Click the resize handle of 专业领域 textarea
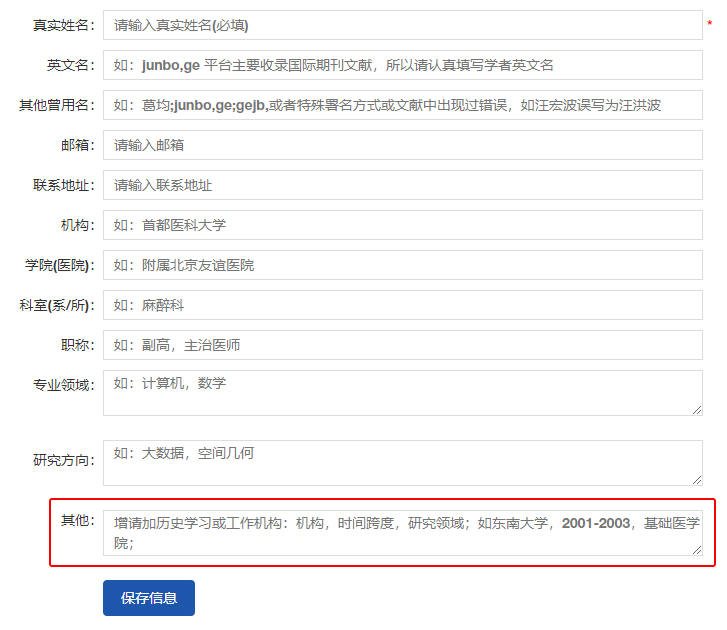The image size is (727, 630). [x=697, y=410]
